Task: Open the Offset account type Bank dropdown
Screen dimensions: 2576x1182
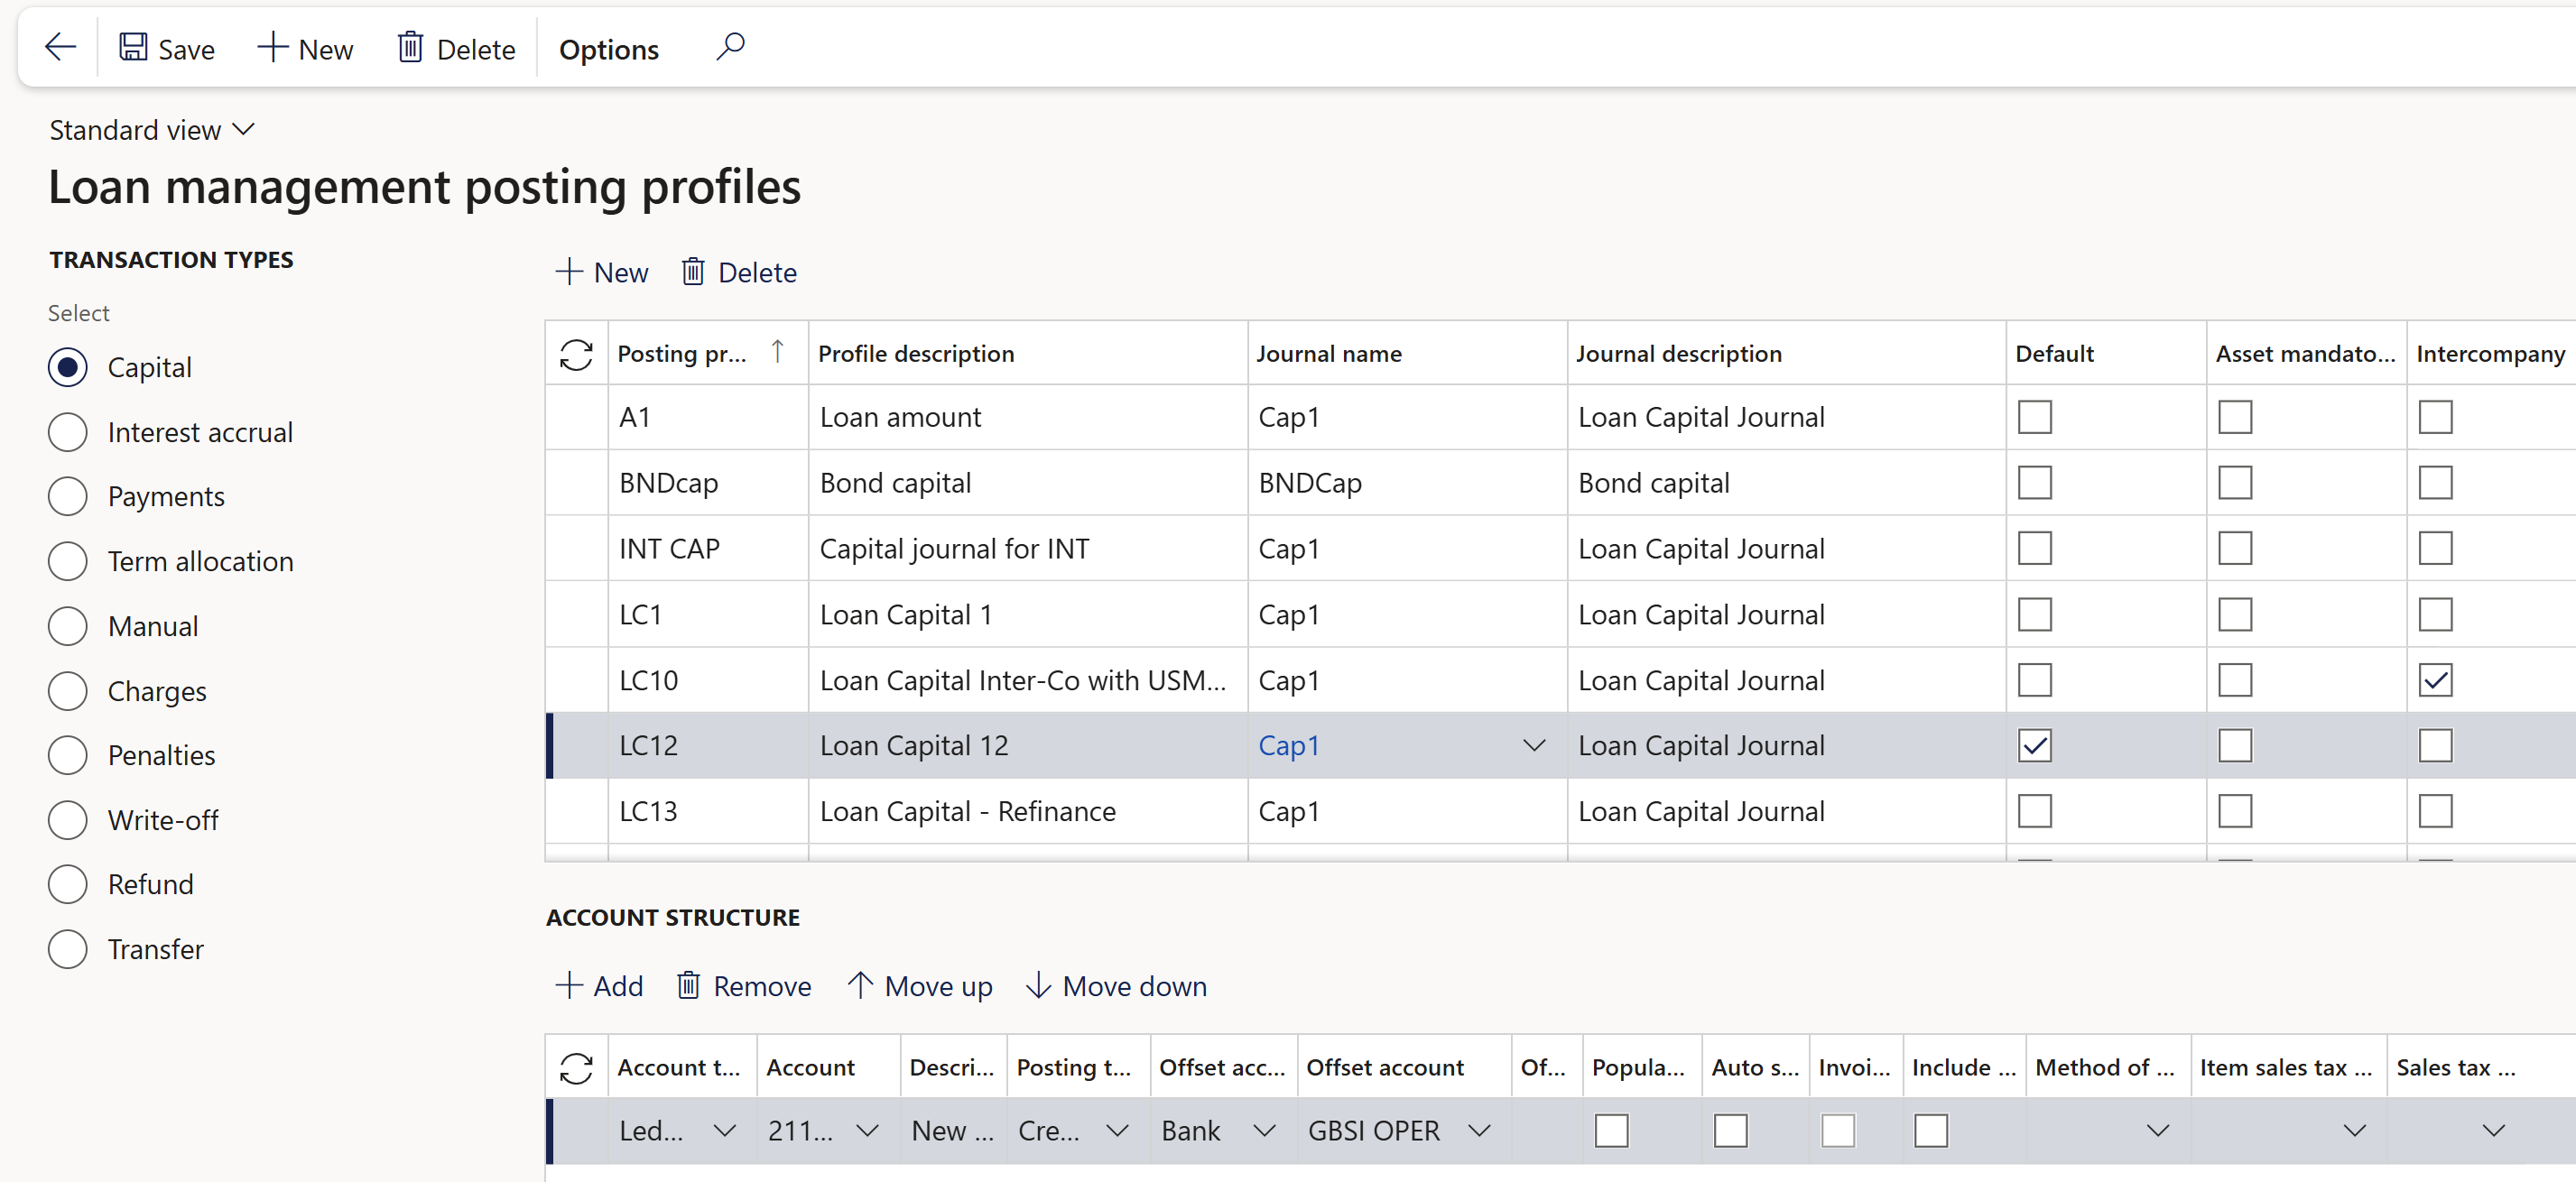Action: pyautogui.click(x=1264, y=1131)
